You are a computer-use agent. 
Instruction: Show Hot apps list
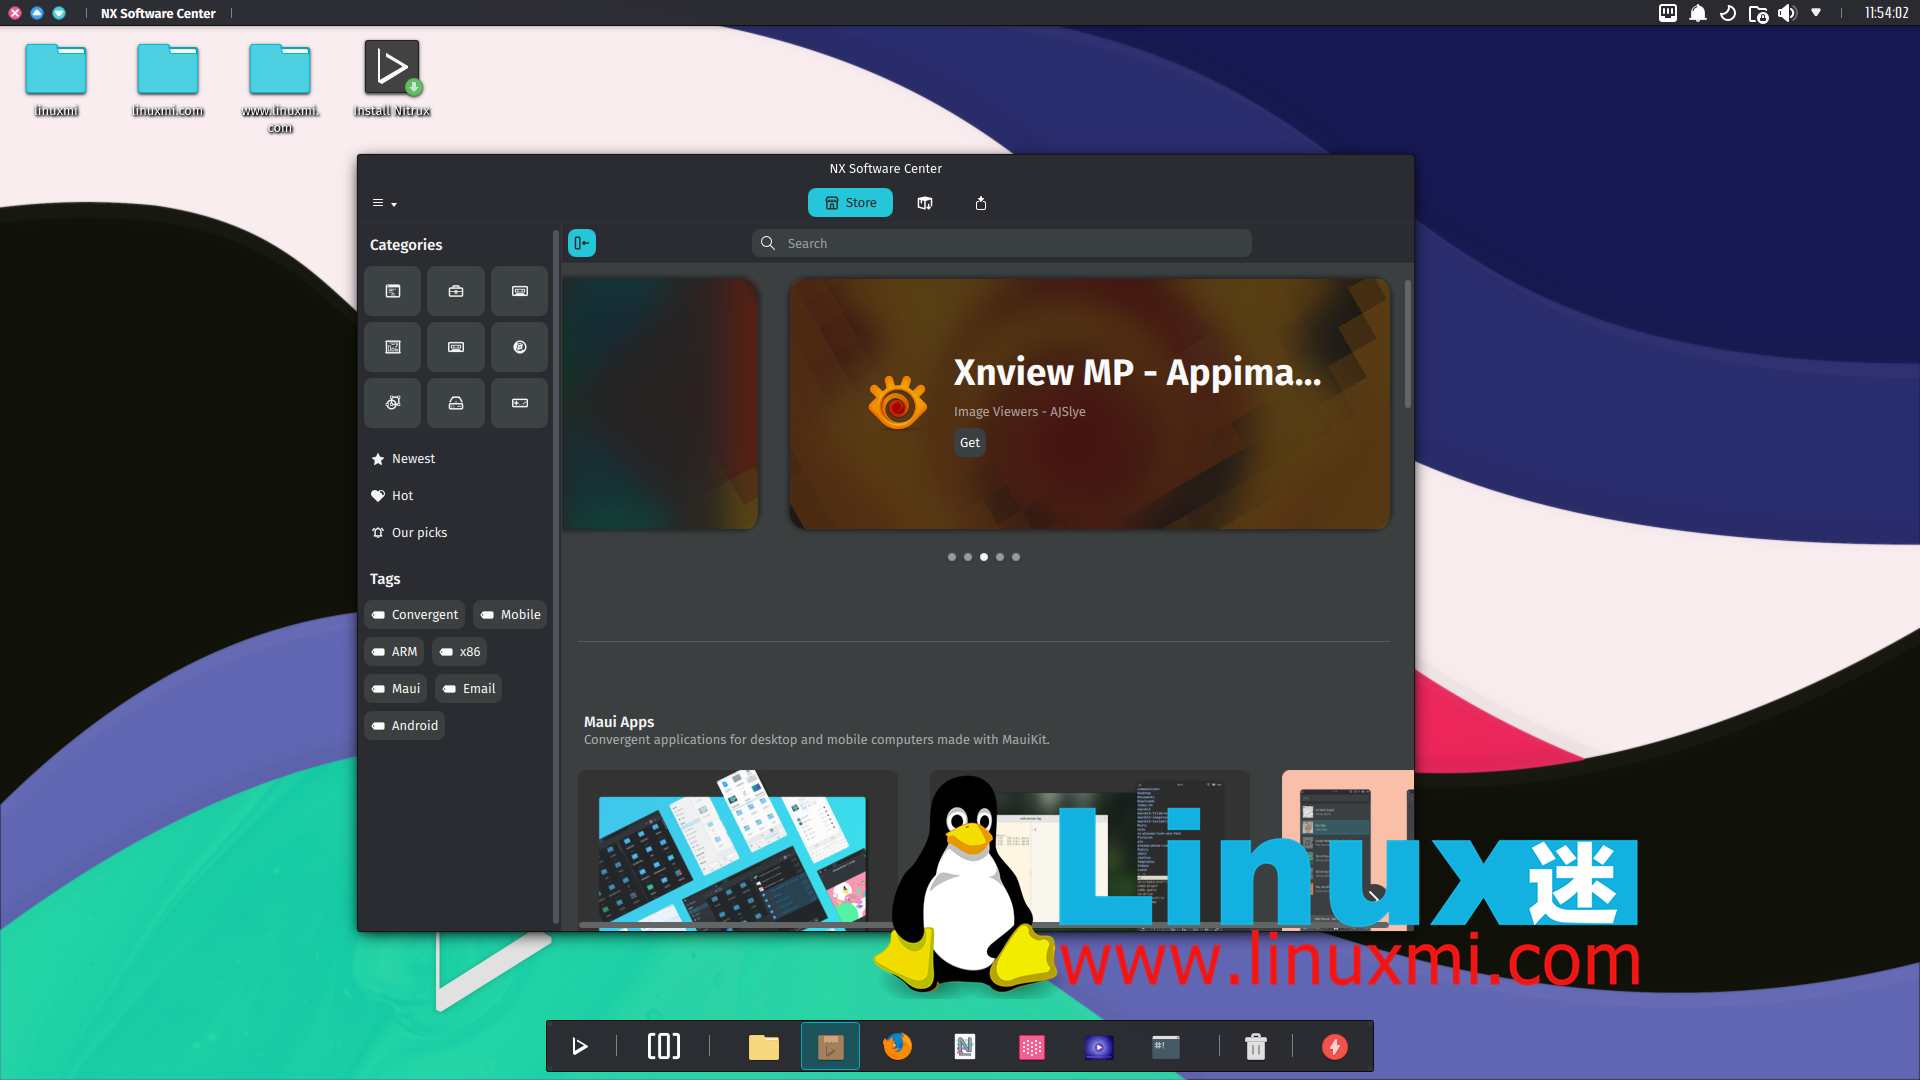click(x=457, y=496)
